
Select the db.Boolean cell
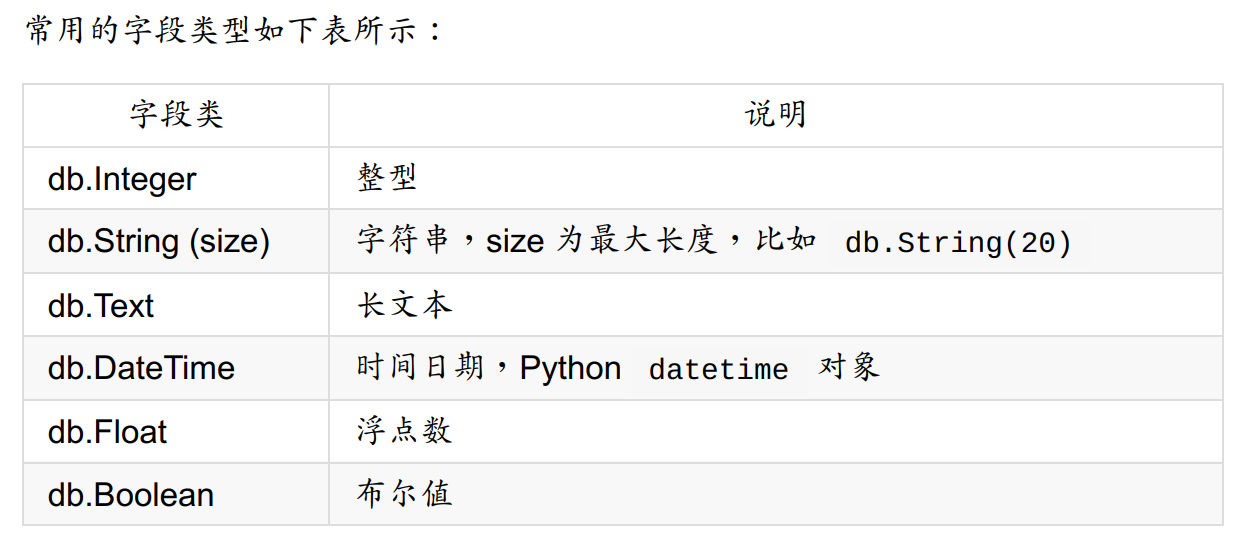point(176,494)
